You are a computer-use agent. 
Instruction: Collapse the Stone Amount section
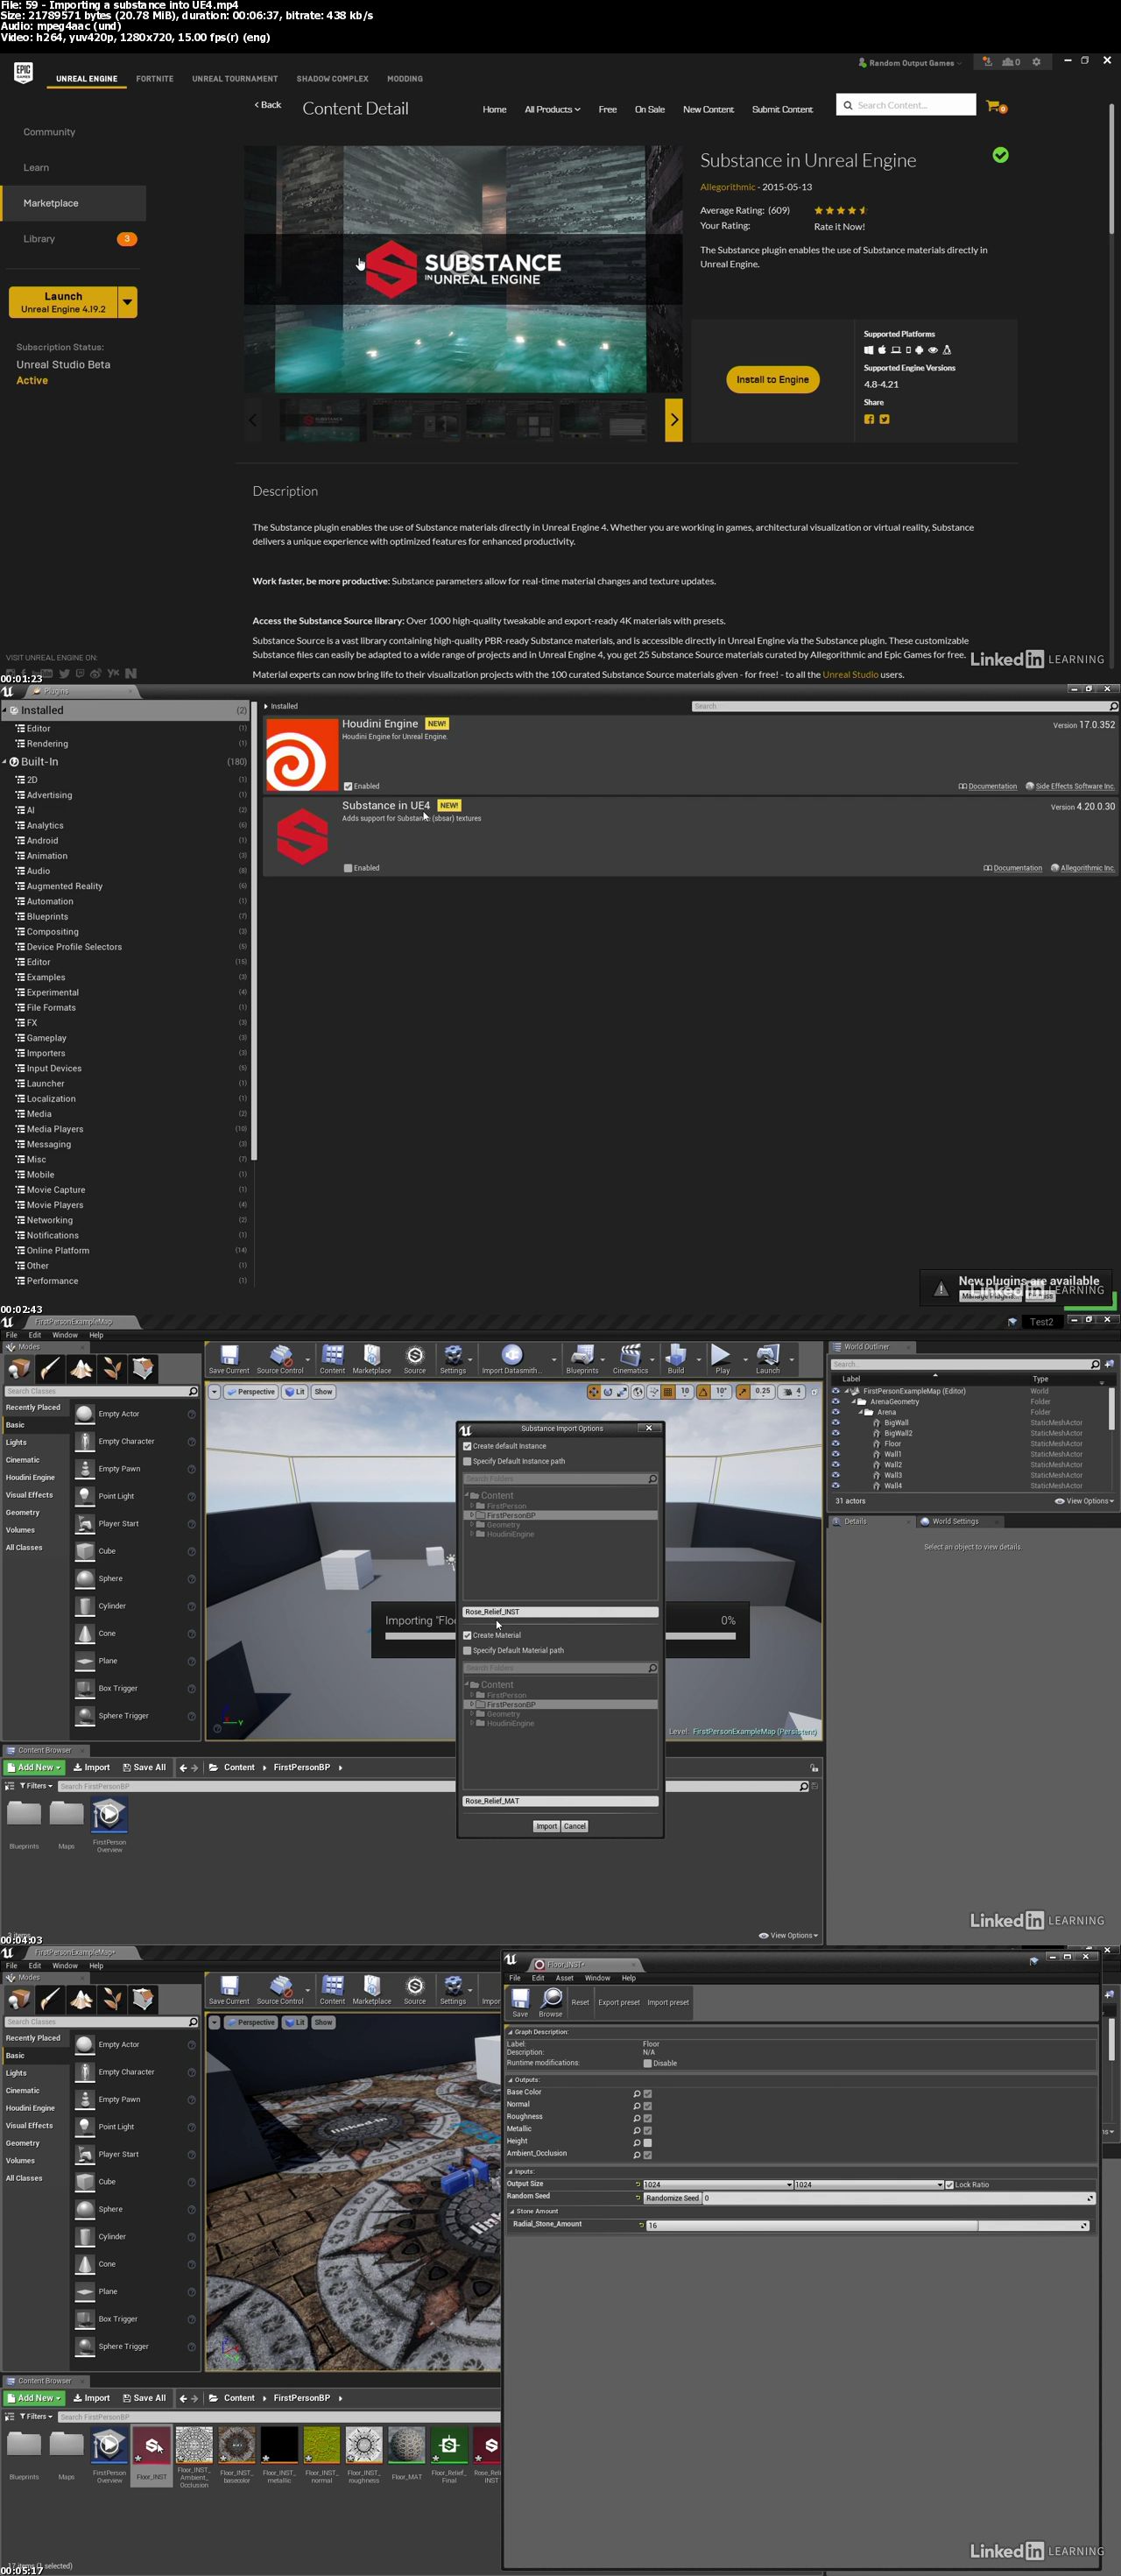[x=511, y=2211]
